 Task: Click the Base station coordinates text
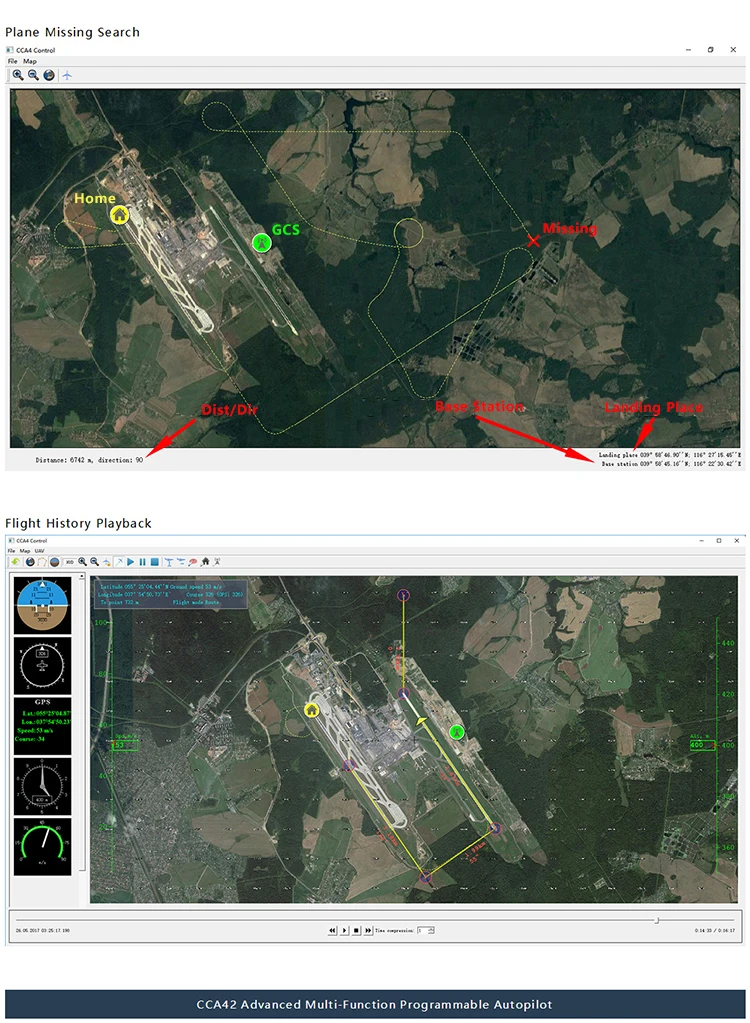click(671, 464)
